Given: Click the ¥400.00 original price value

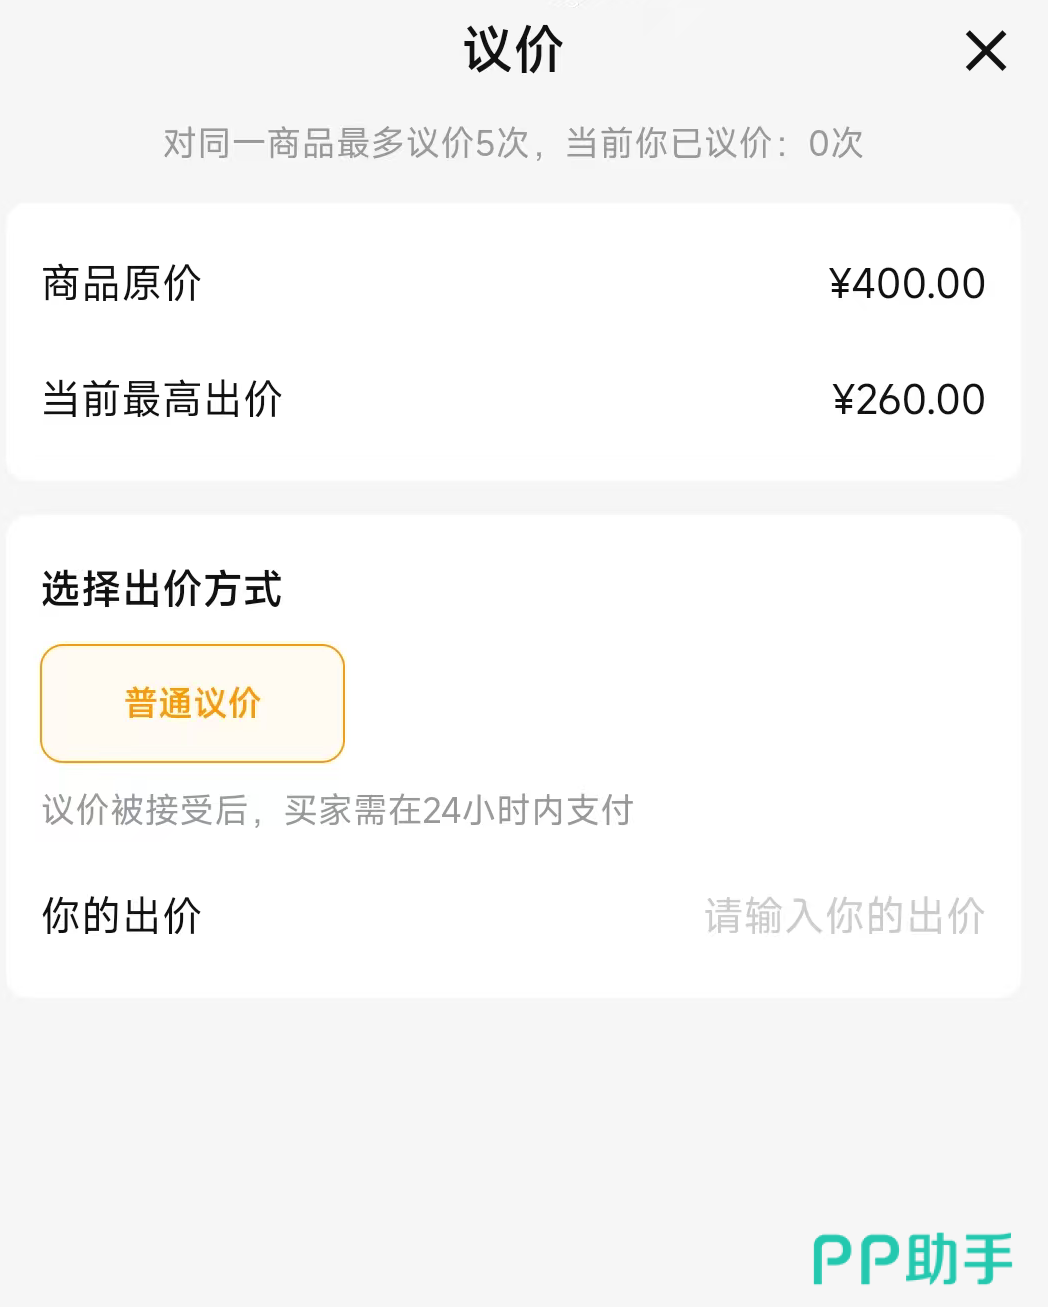Looking at the screenshot, I should pyautogui.click(x=907, y=284).
